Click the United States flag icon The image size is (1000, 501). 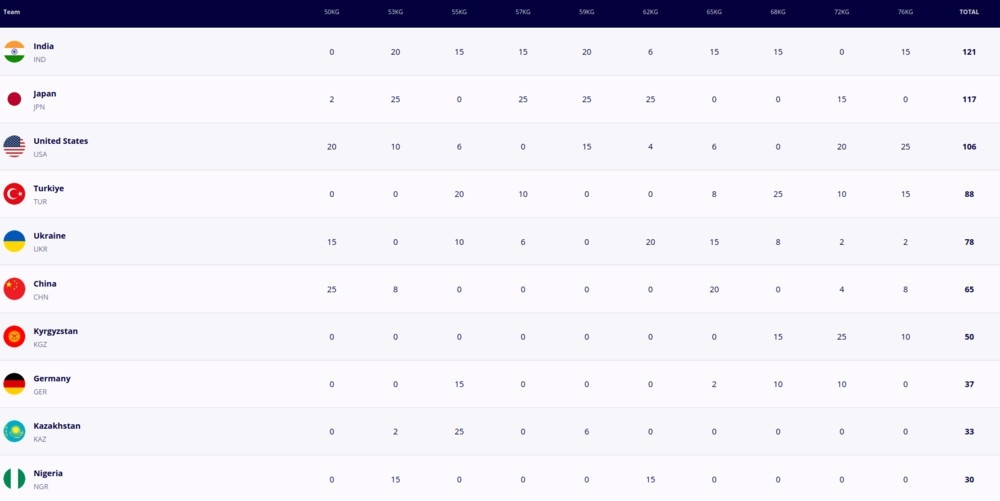click(14, 146)
